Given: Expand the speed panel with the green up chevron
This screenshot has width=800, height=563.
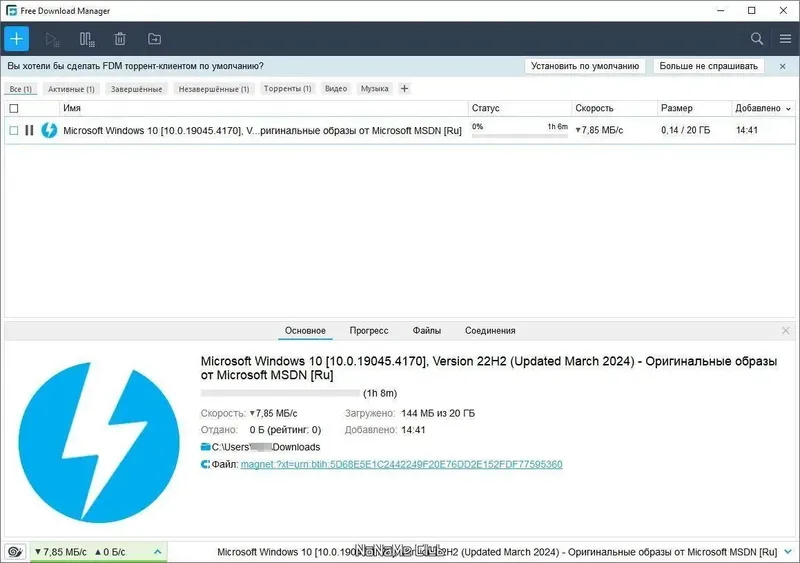Looking at the screenshot, I should click(x=158, y=552).
